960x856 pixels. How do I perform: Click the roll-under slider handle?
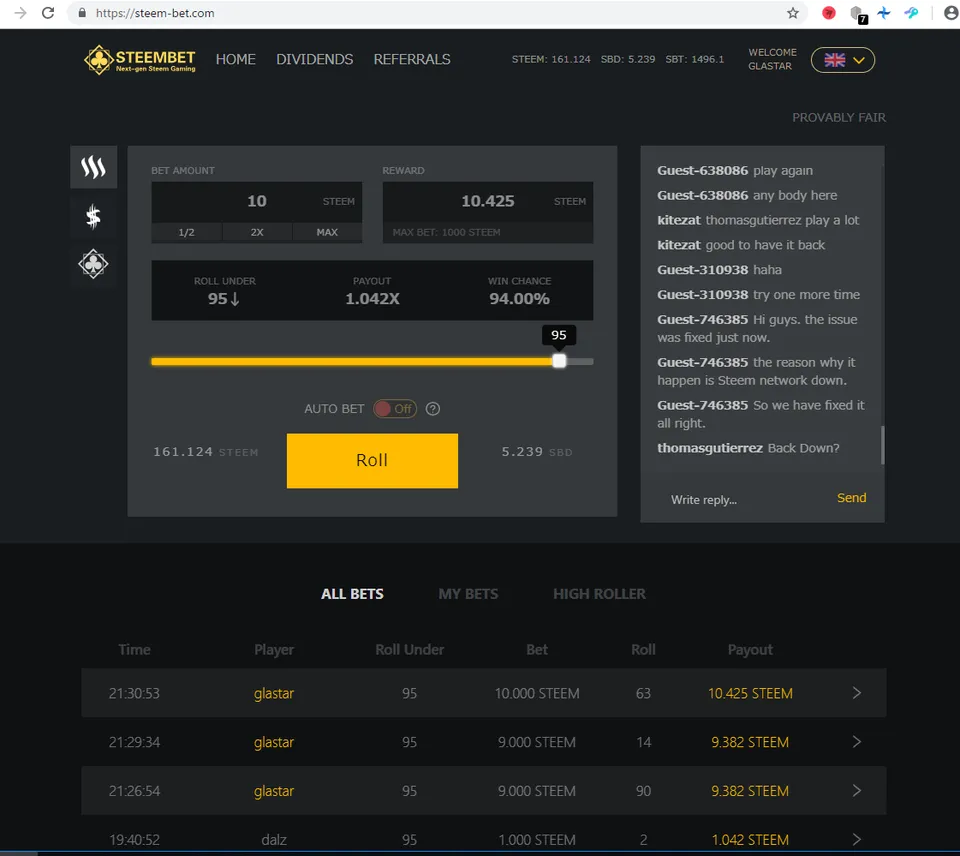click(559, 361)
